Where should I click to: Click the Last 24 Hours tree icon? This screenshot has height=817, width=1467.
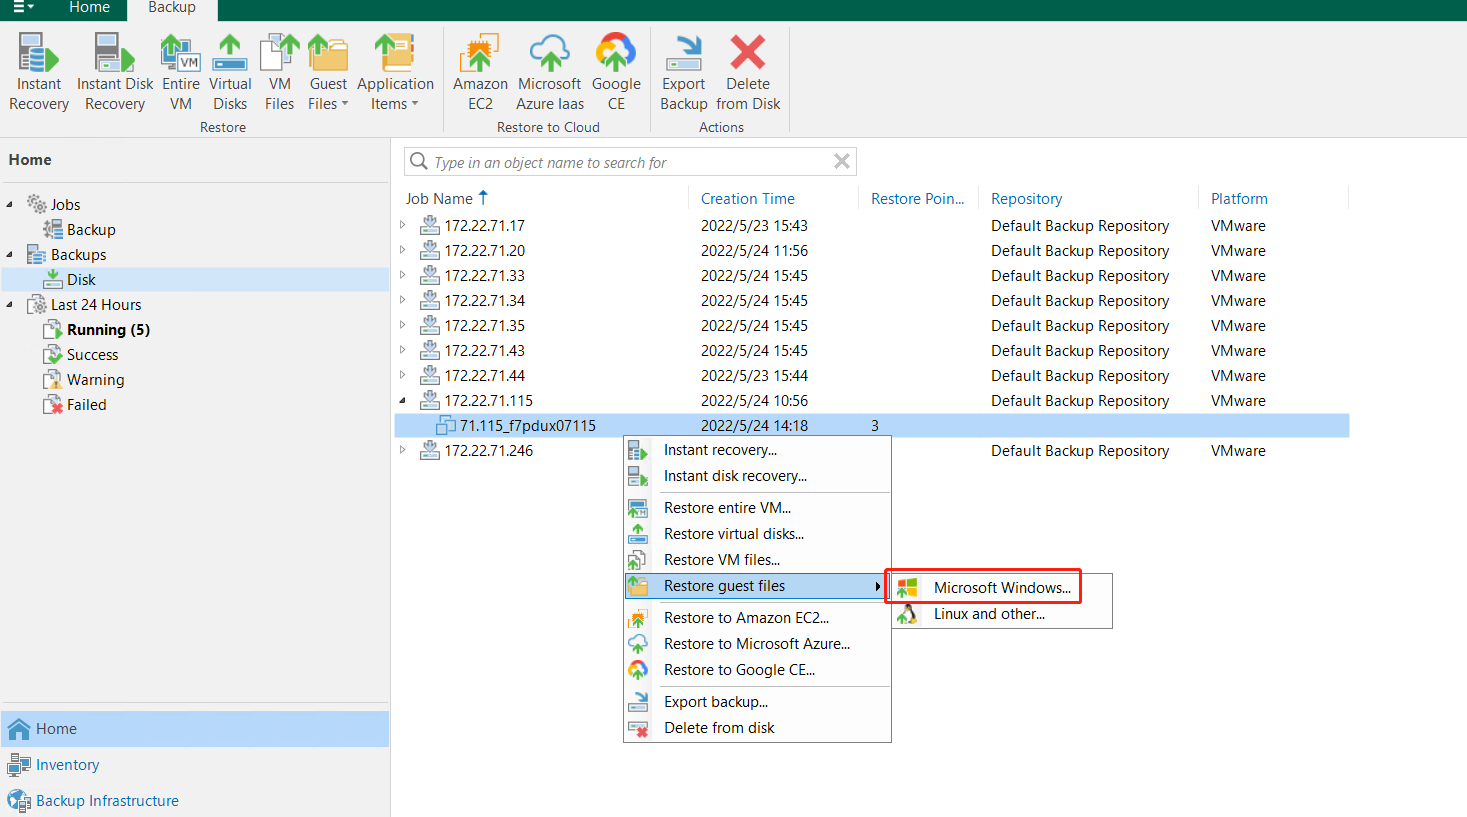pos(37,304)
